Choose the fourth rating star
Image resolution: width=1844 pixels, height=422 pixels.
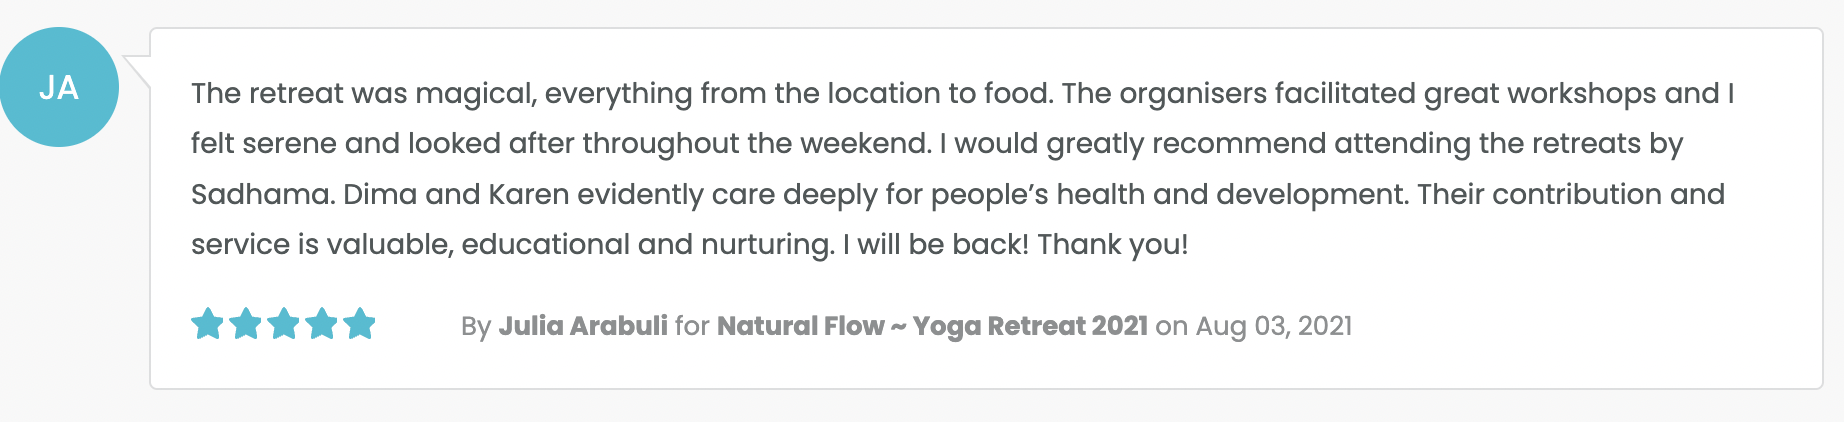tap(322, 324)
